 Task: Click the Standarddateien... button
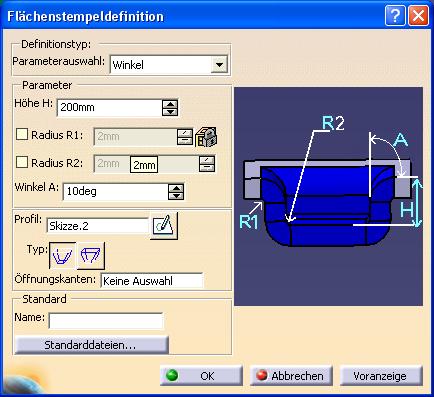[x=92, y=345]
